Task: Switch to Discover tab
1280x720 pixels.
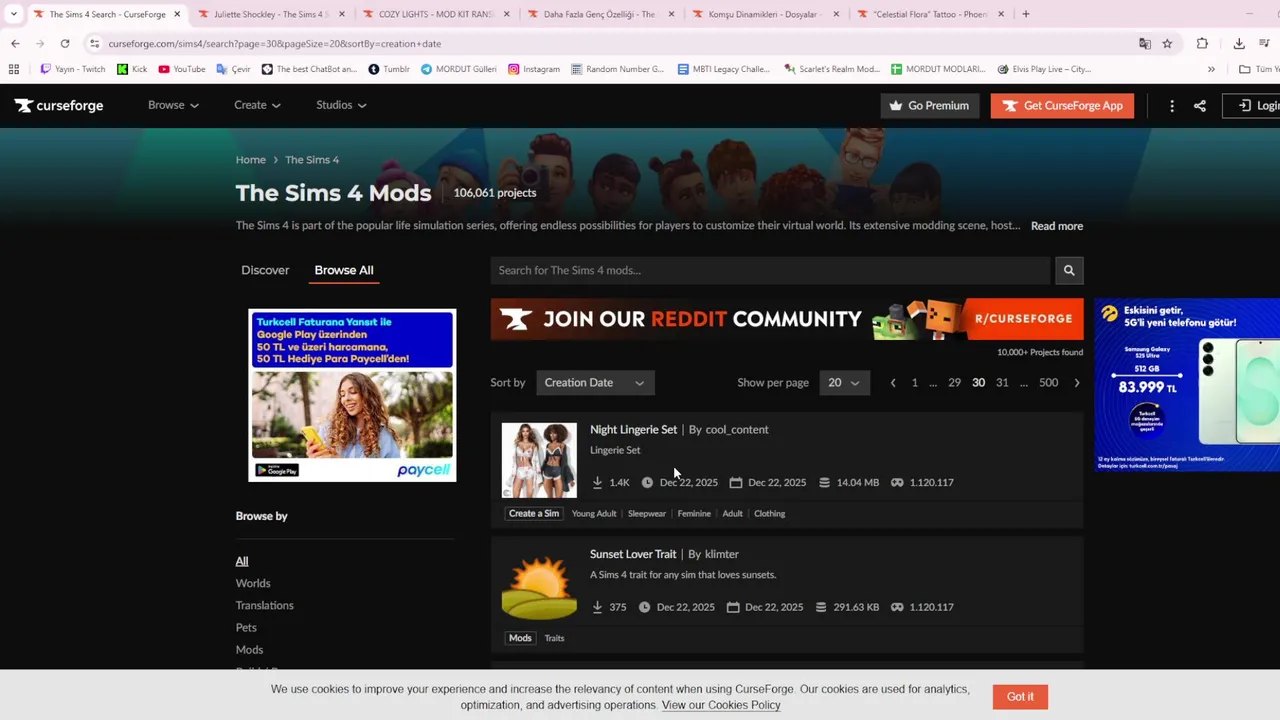Action: tap(265, 270)
